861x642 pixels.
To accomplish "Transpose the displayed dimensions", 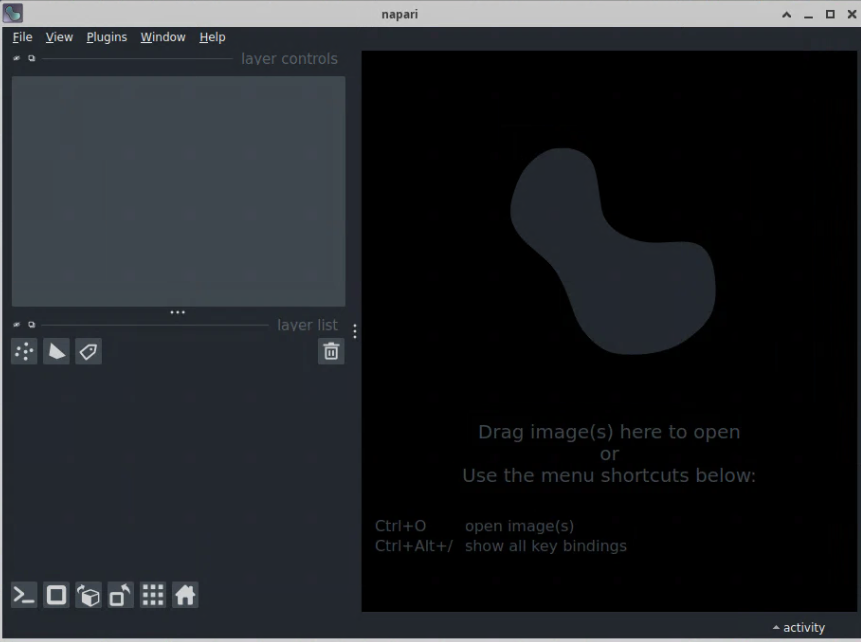I will click(x=120, y=596).
